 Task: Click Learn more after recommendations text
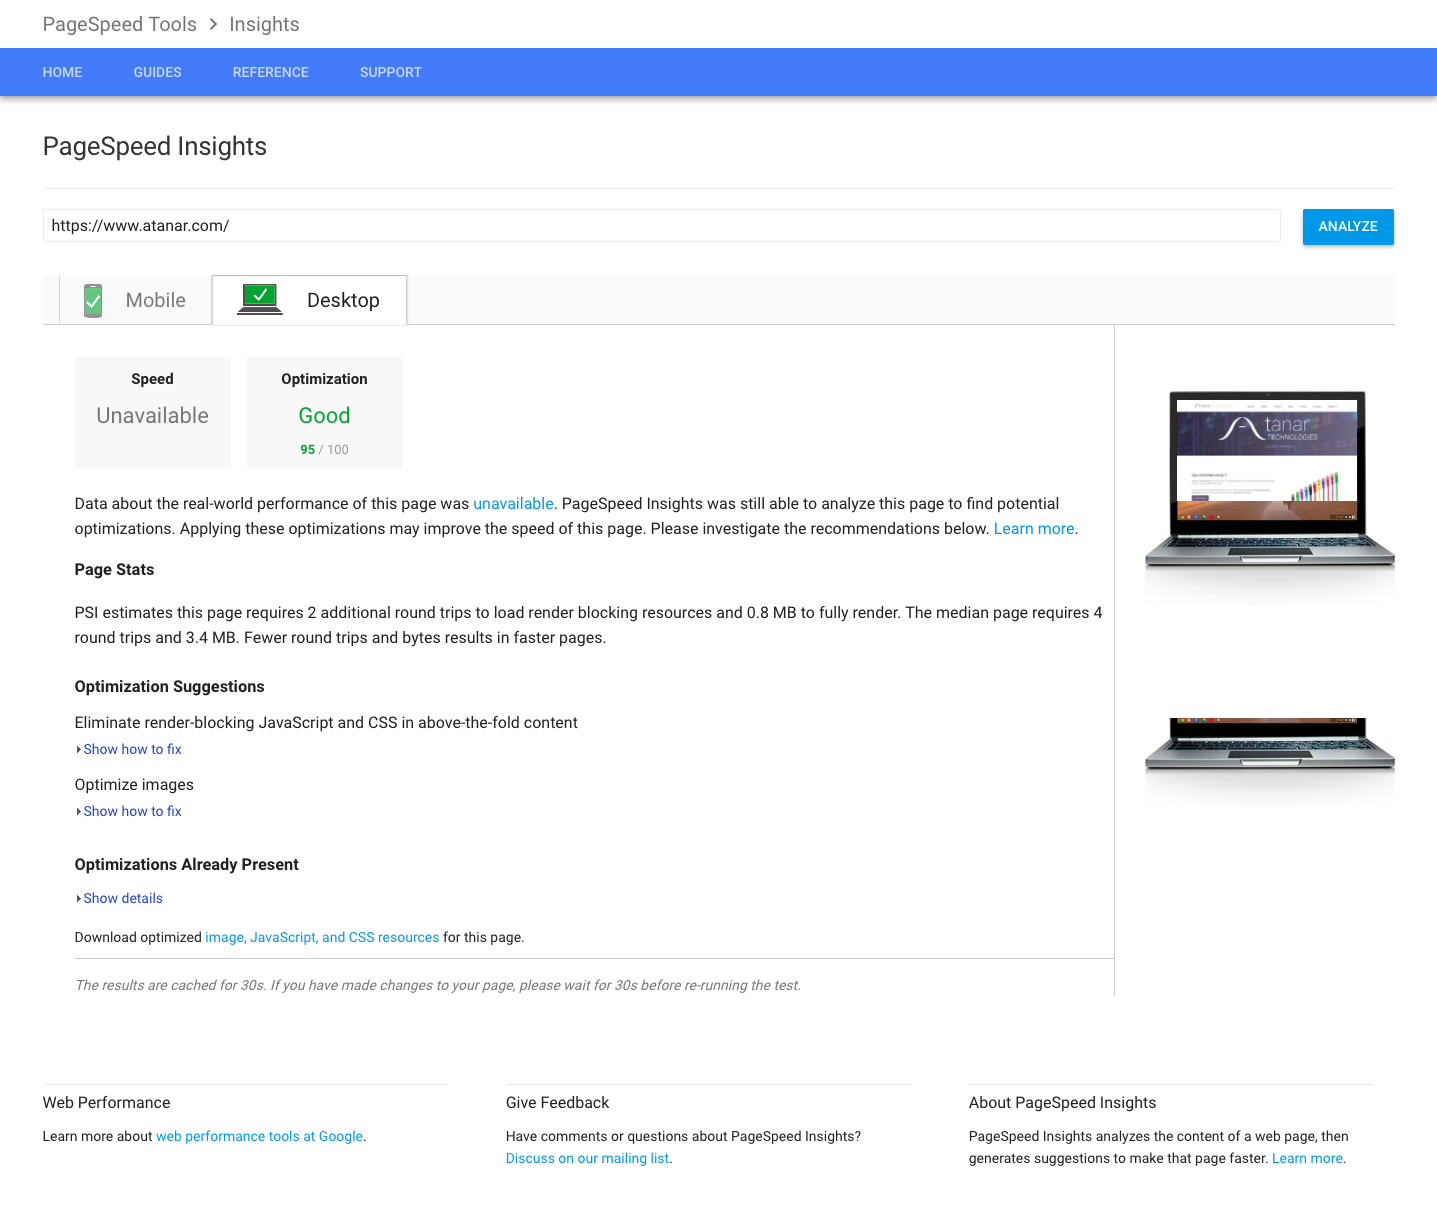tap(1034, 528)
